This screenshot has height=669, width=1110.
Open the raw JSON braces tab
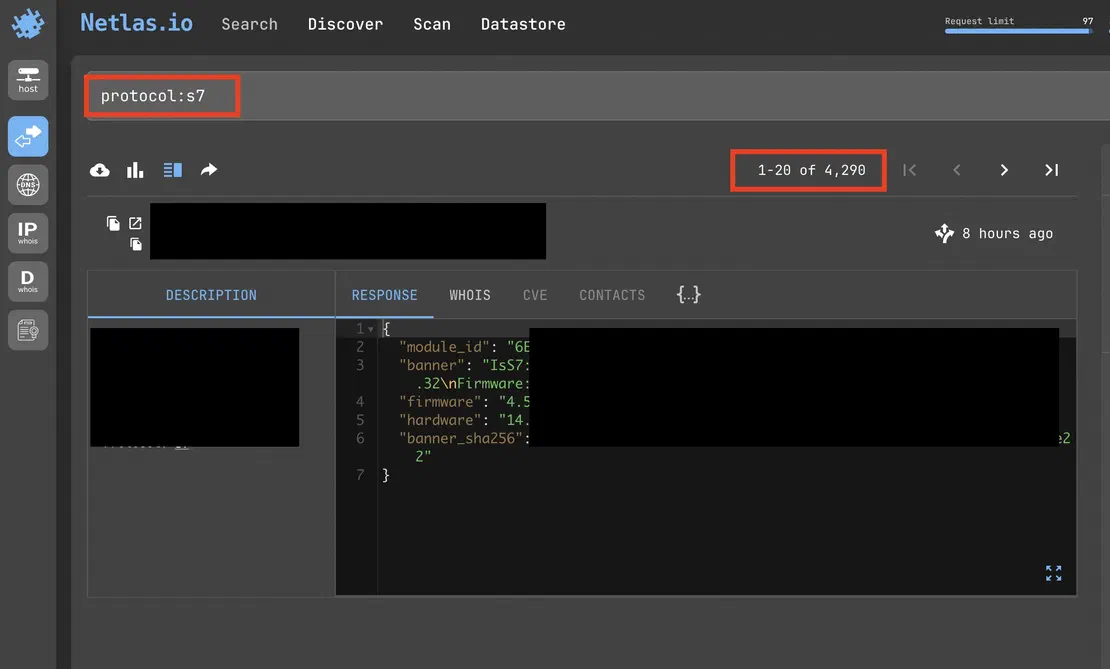(688, 295)
